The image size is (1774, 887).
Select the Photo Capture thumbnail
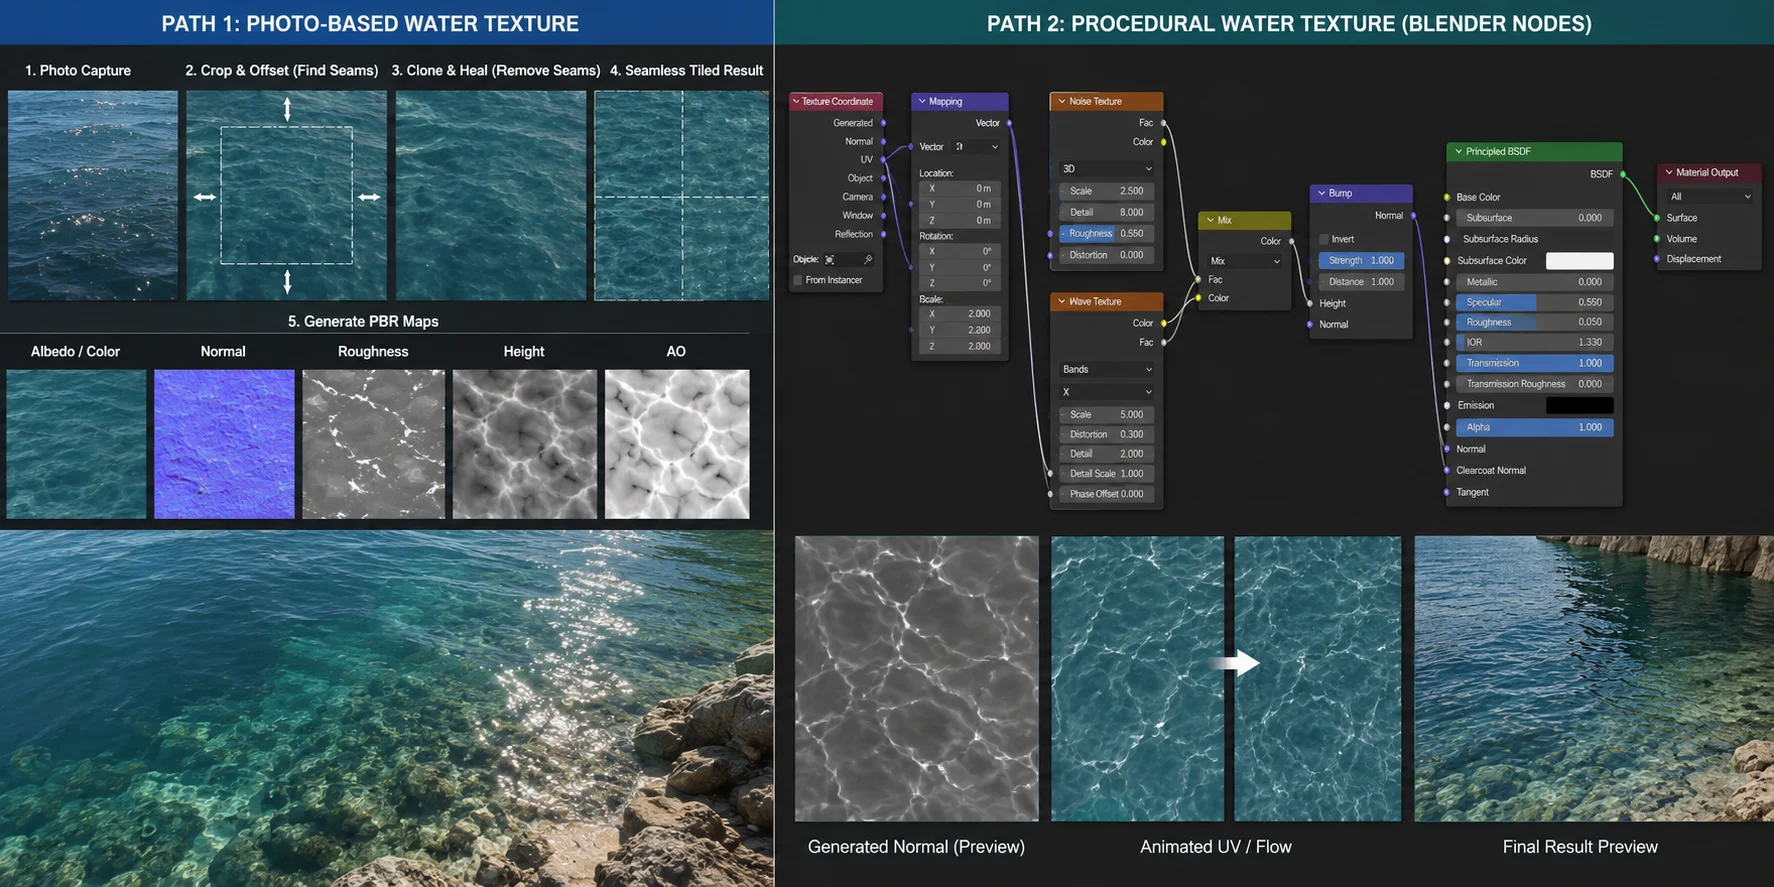pyautogui.click(x=93, y=195)
